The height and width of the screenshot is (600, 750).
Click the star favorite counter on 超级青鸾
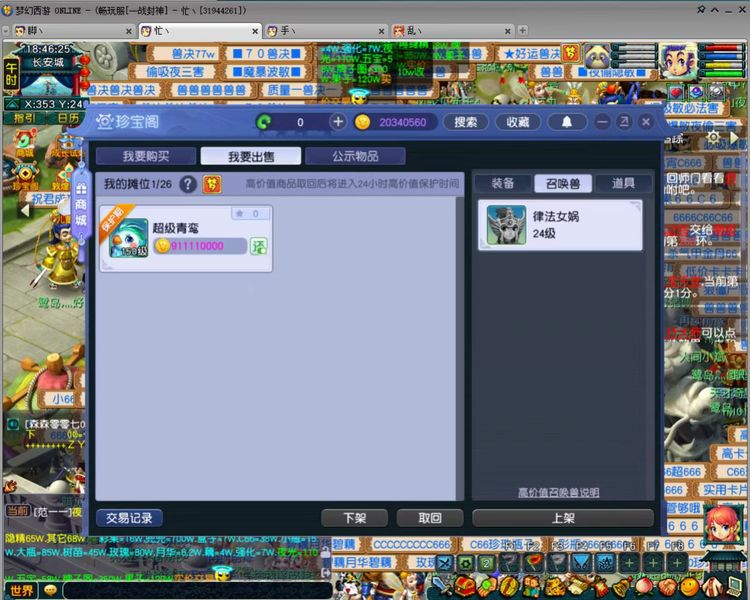click(250, 213)
